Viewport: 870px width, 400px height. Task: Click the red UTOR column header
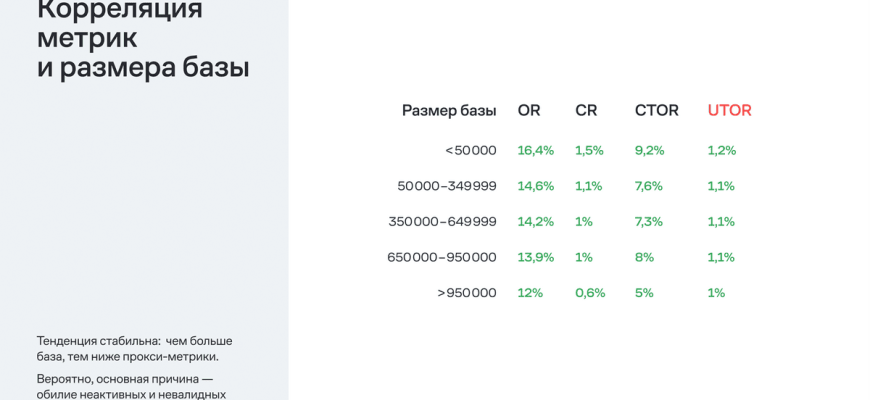[729, 110]
